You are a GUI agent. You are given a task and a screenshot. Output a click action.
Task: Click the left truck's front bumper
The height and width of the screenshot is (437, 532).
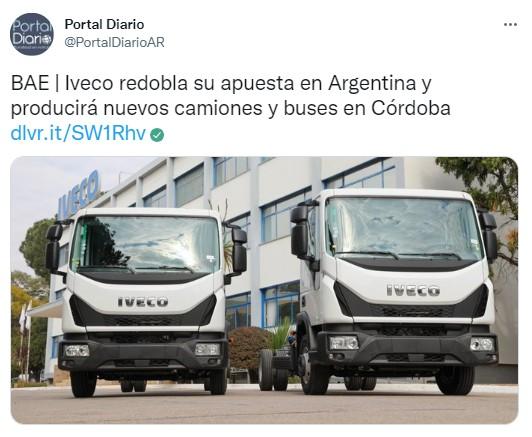pyautogui.click(x=143, y=353)
